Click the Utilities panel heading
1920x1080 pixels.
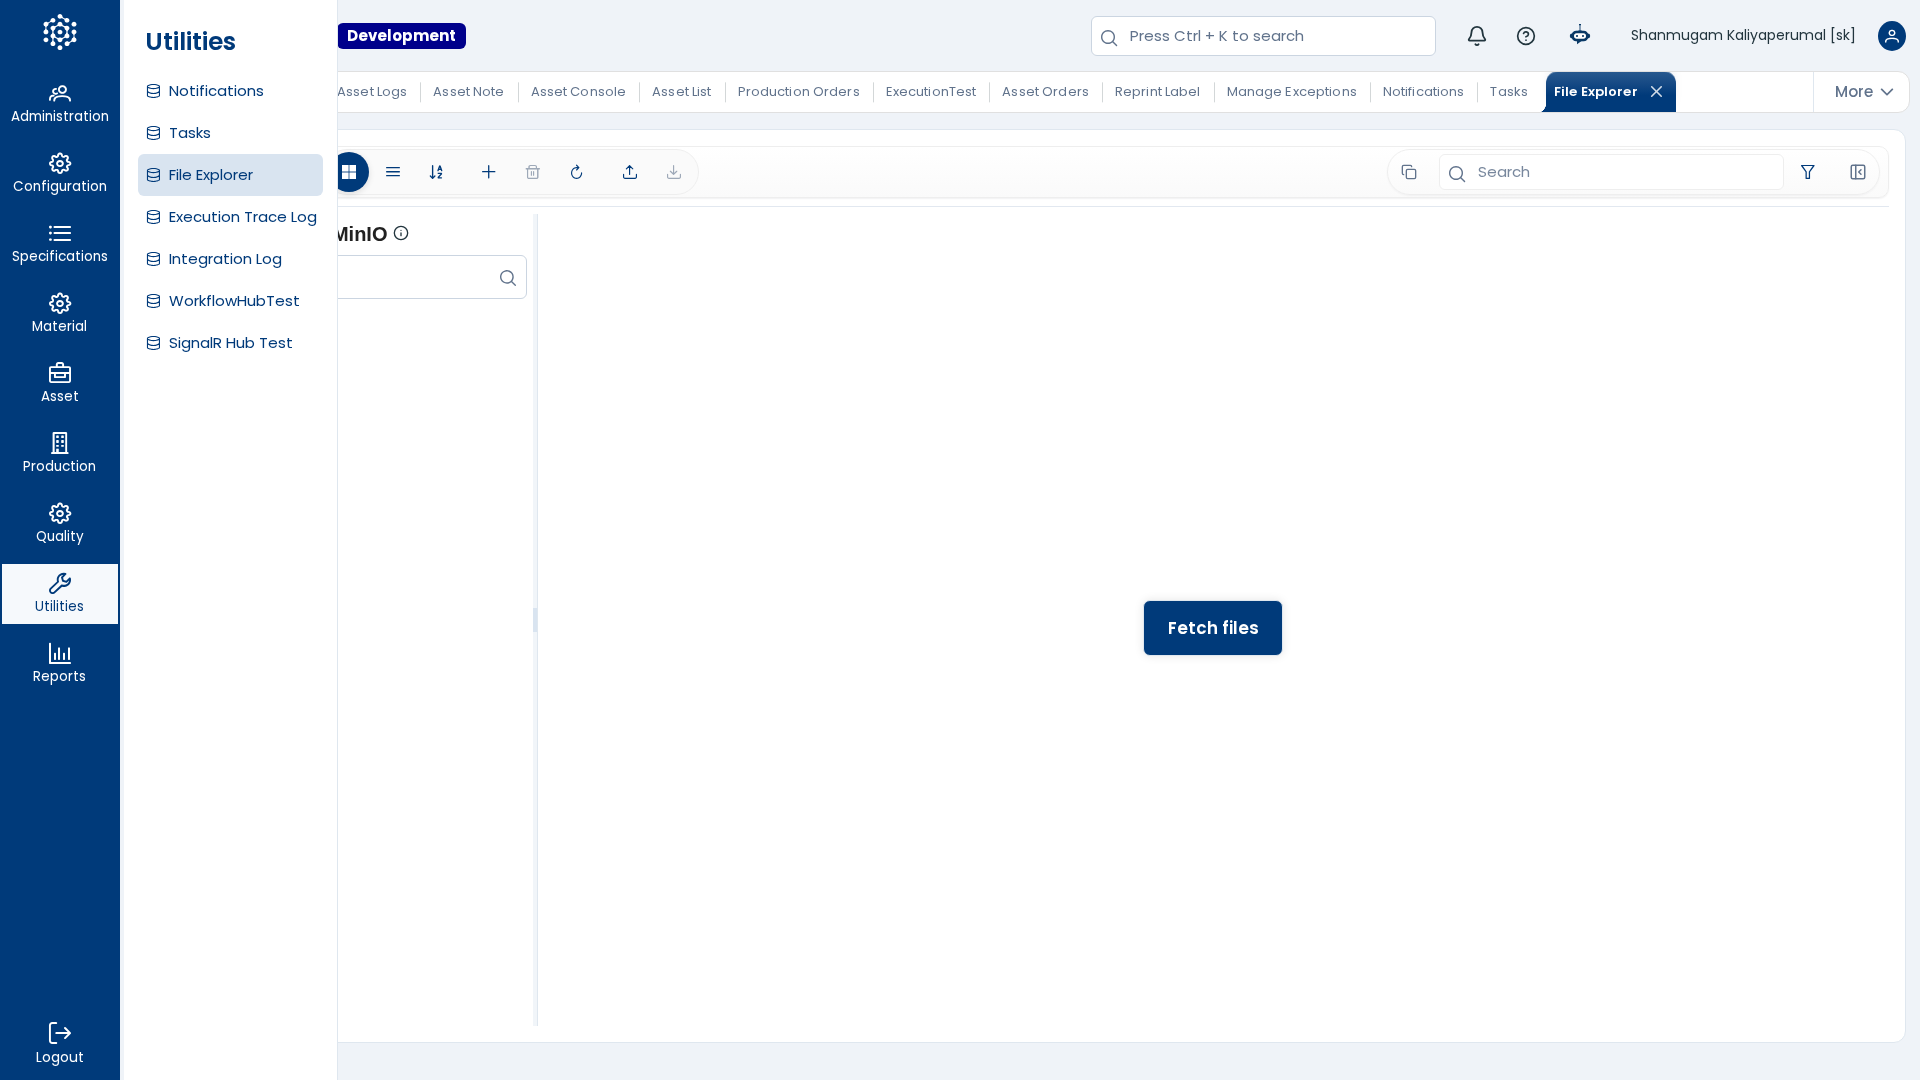pos(191,42)
